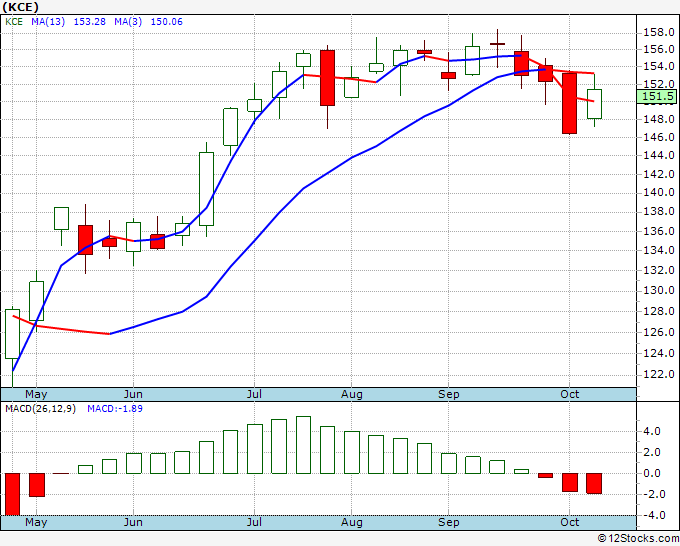Click the 158.0 price axis label
The height and width of the screenshot is (546, 680).
(658, 33)
